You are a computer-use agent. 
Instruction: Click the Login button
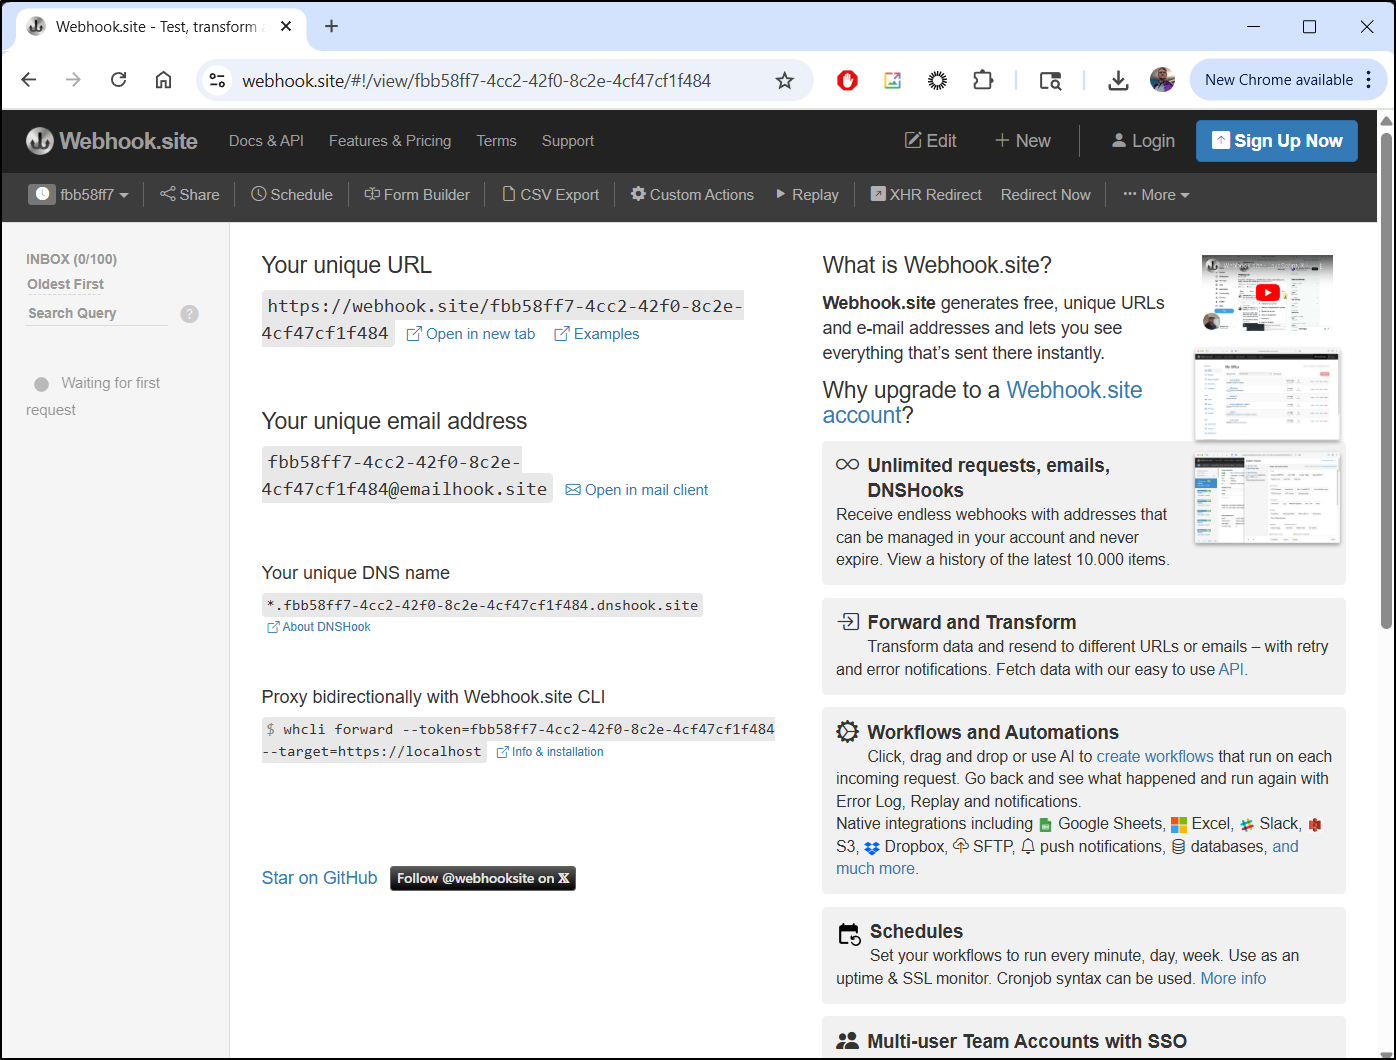coord(1143,141)
